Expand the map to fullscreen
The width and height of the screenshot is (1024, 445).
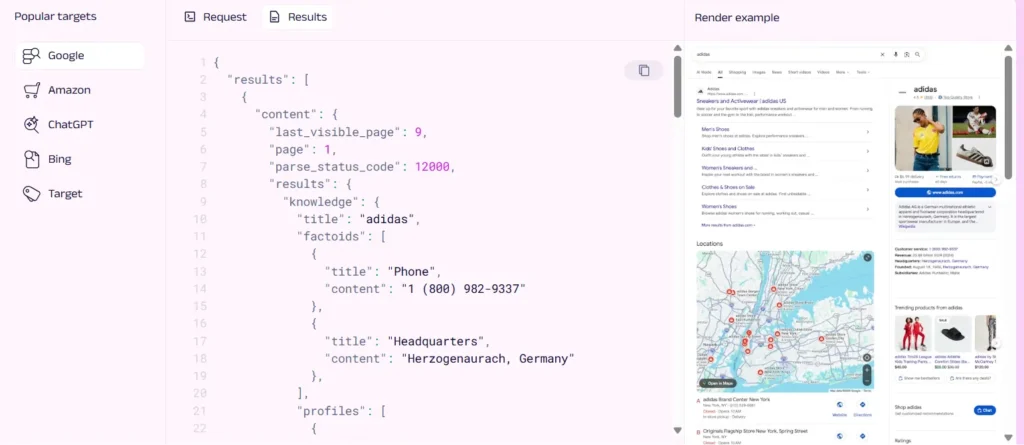[867, 257]
